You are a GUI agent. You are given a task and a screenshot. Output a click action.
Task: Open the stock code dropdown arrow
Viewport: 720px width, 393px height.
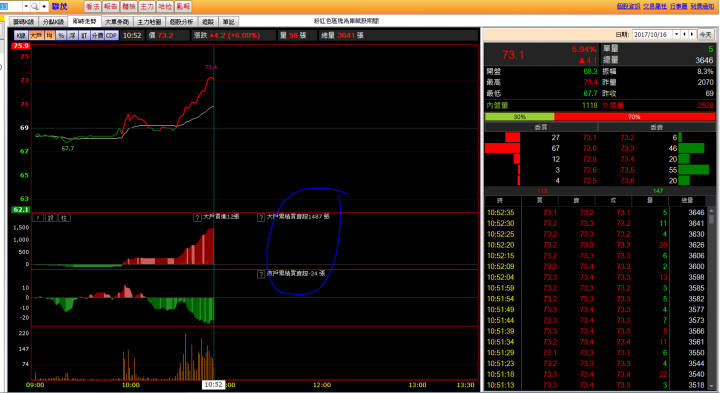pos(26,6)
